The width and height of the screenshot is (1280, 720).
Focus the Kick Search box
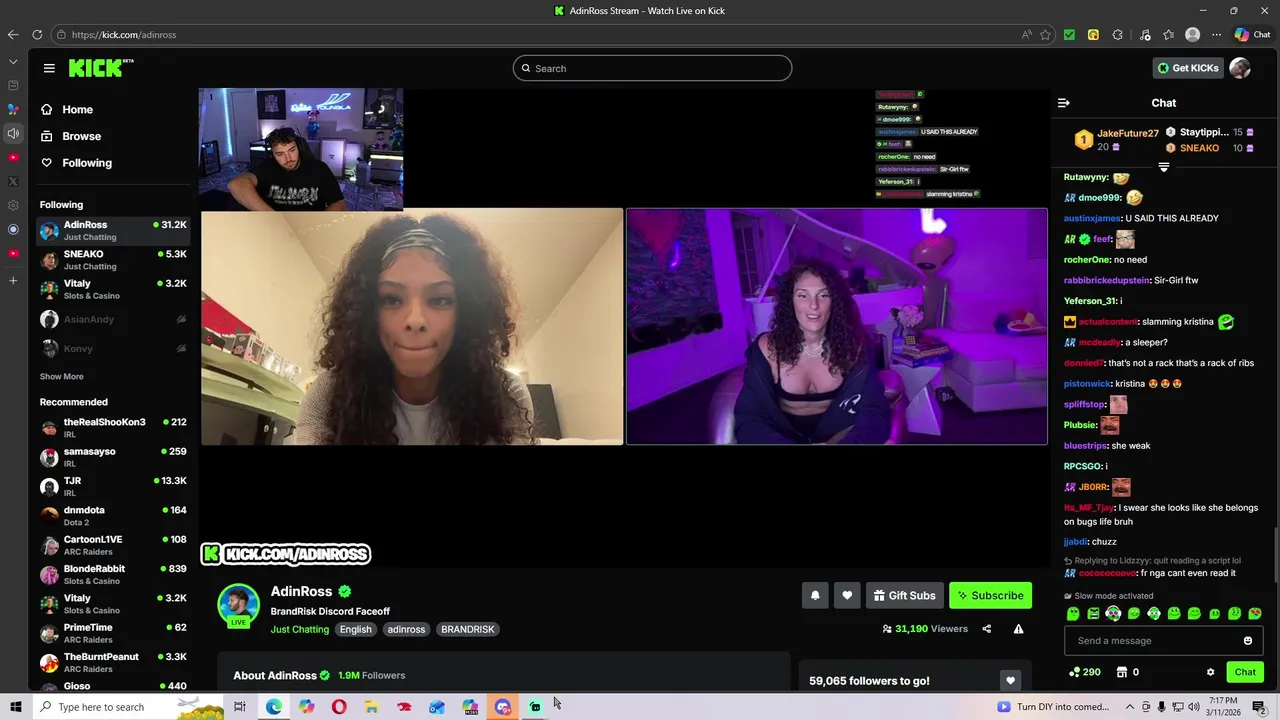pyautogui.click(x=652, y=68)
